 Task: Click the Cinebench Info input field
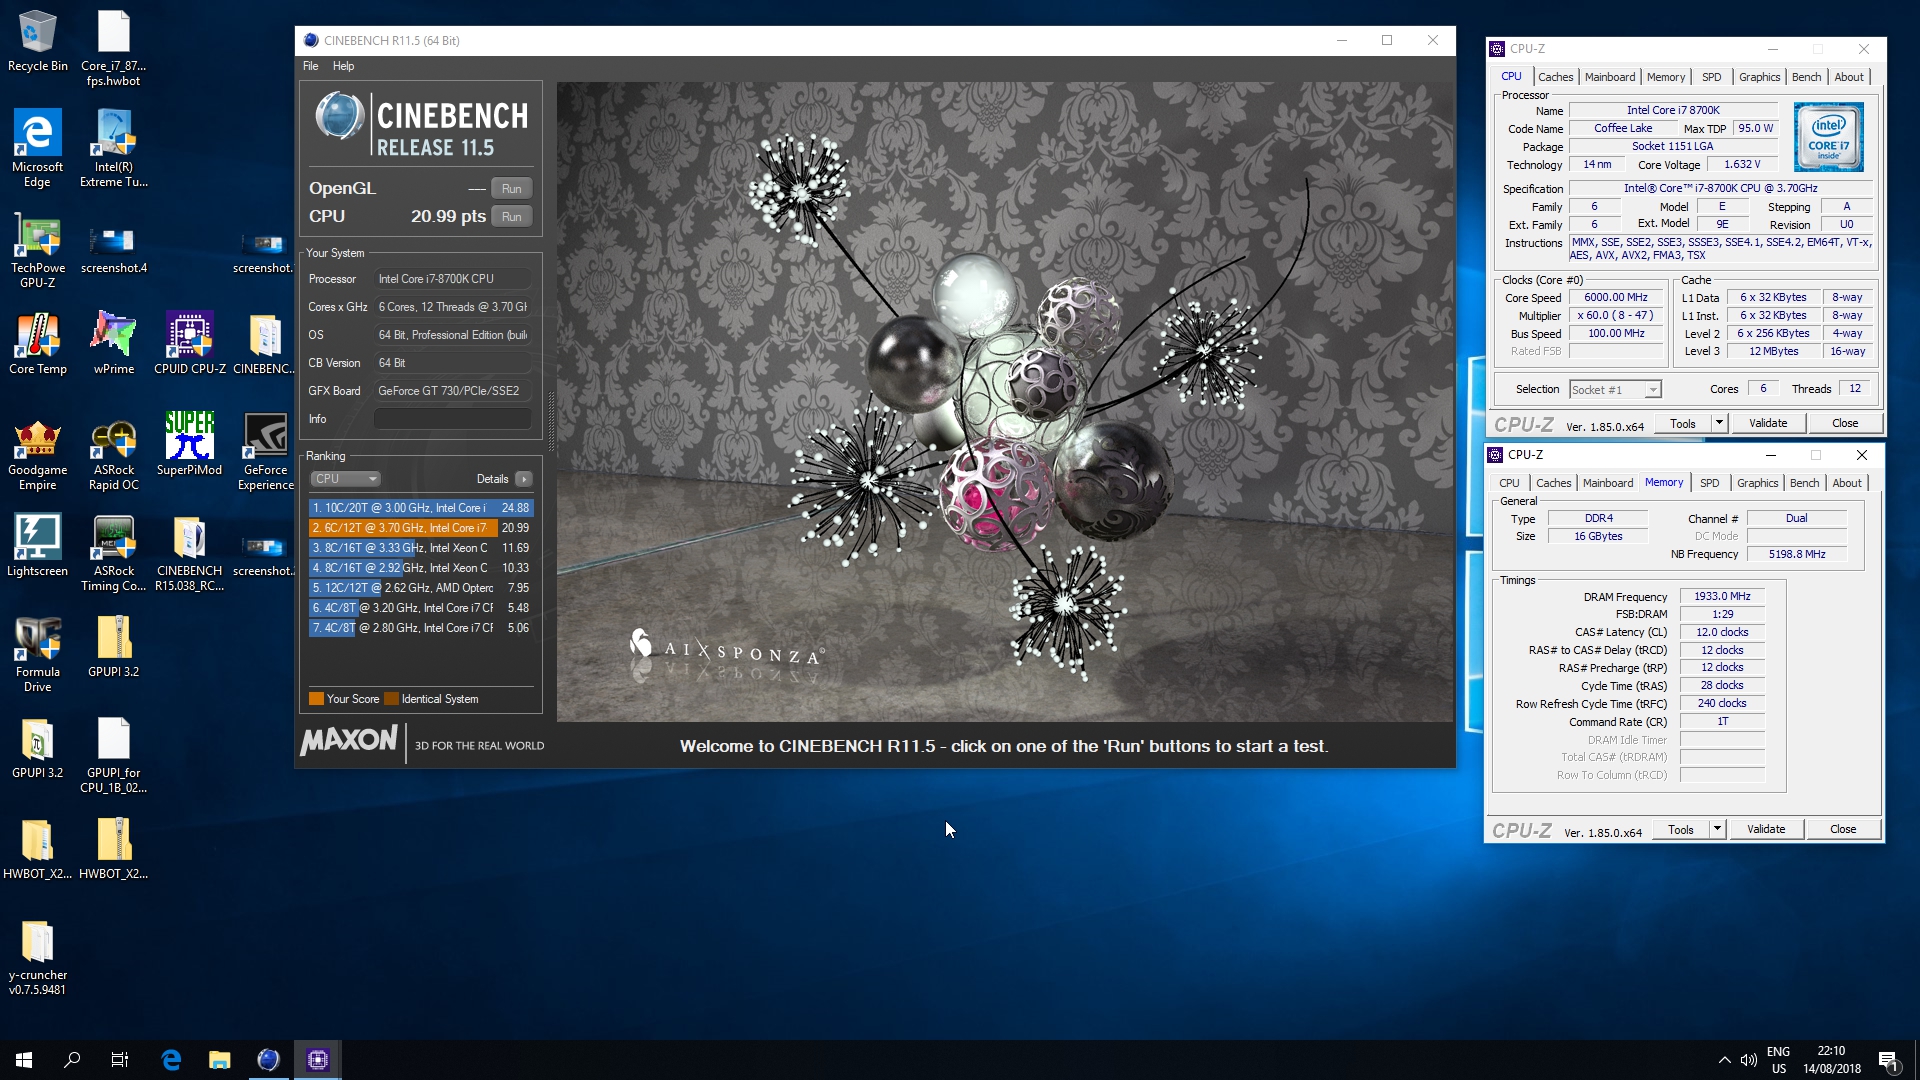coord(452,419)
